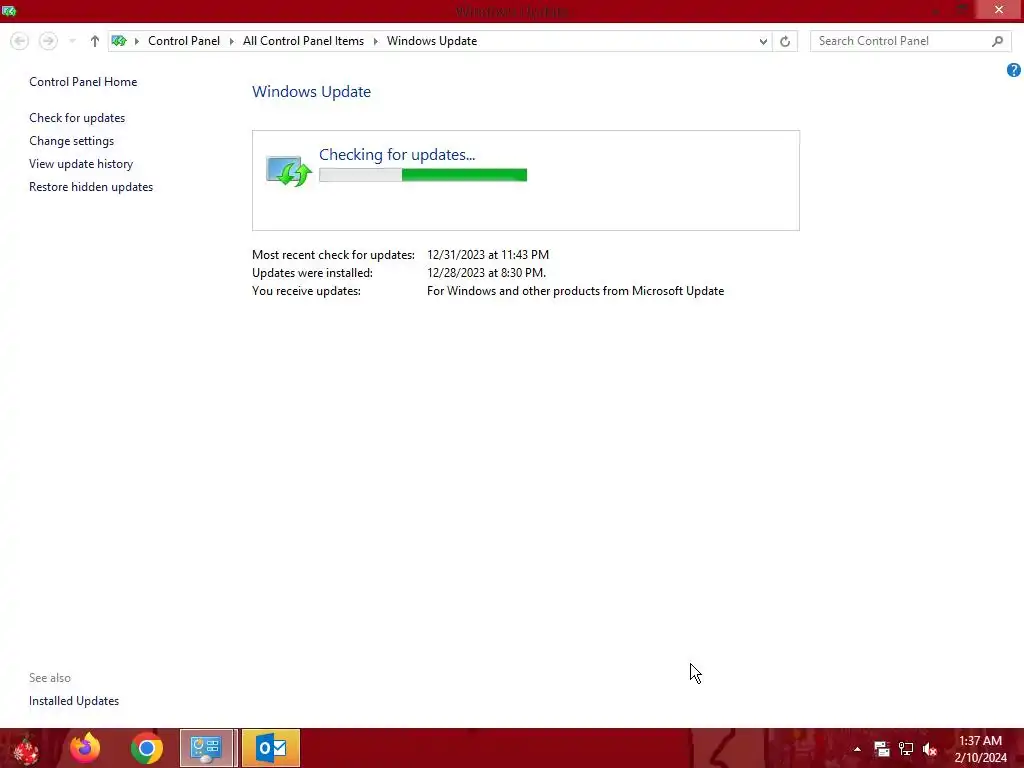This screenshot has height=768, width=1024.
Task: Open Installed Updates link
Action: point(74,701)
